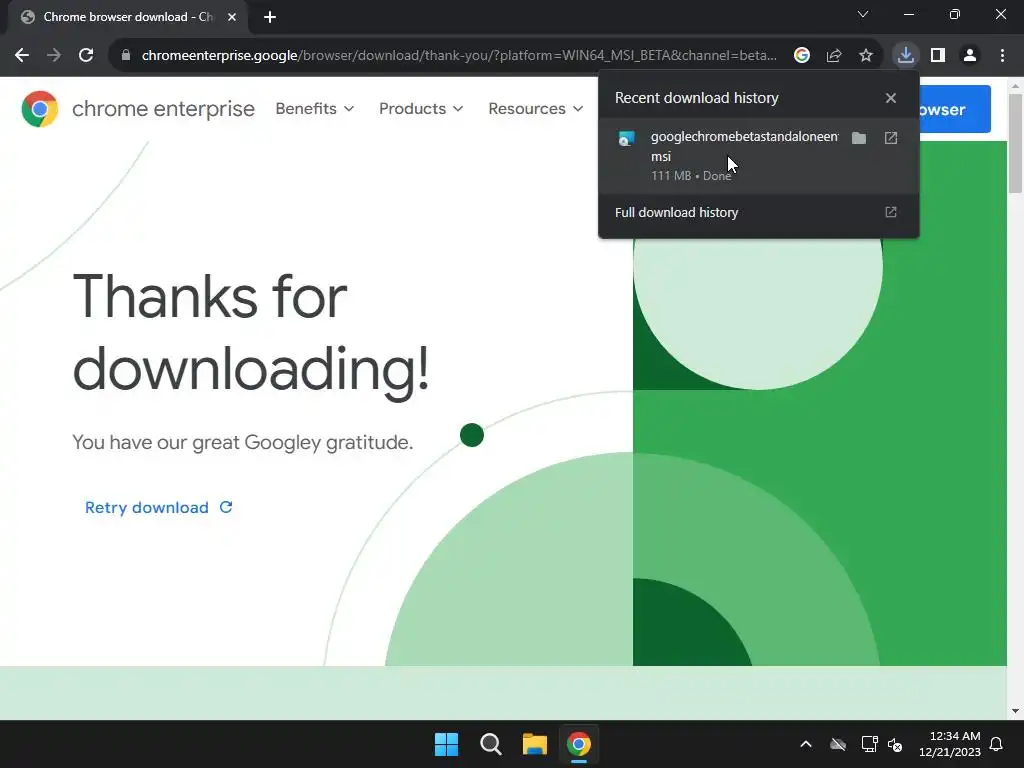Expand the Resources menu
The width and height of the screenshot is (1024, 768).
536,108
